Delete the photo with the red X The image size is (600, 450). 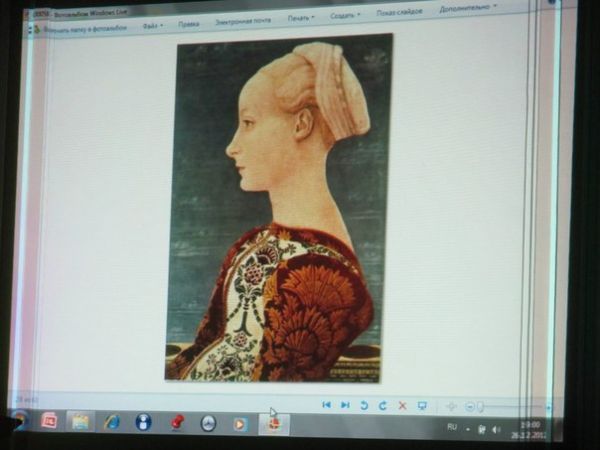(x=402, y=406)
